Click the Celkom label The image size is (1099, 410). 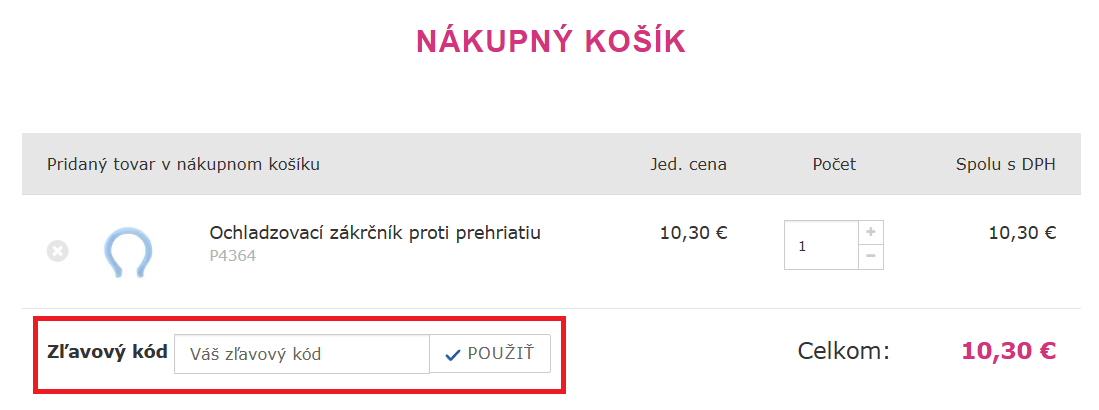(x=843, y=351)
